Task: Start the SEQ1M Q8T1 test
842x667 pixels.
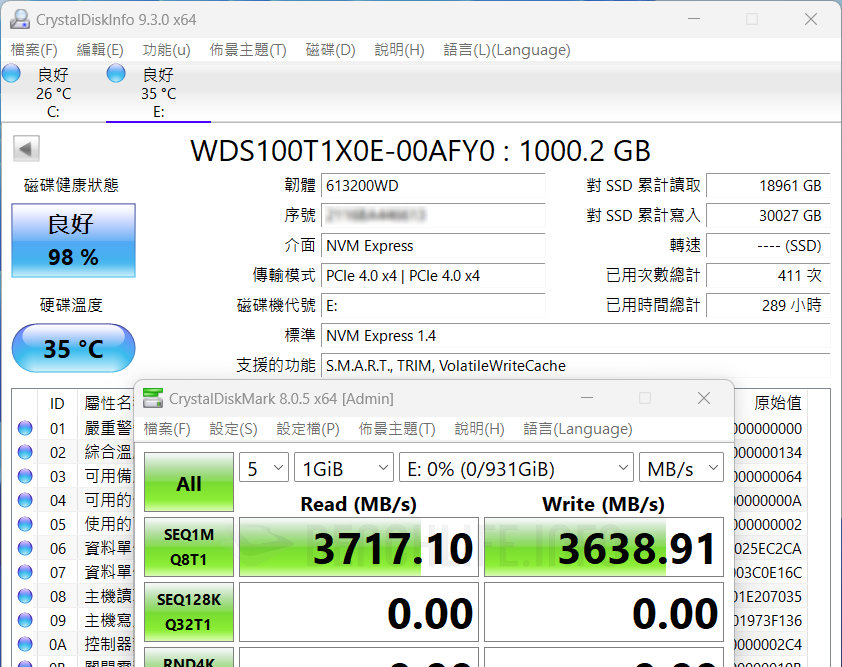Action: (189, 547)
